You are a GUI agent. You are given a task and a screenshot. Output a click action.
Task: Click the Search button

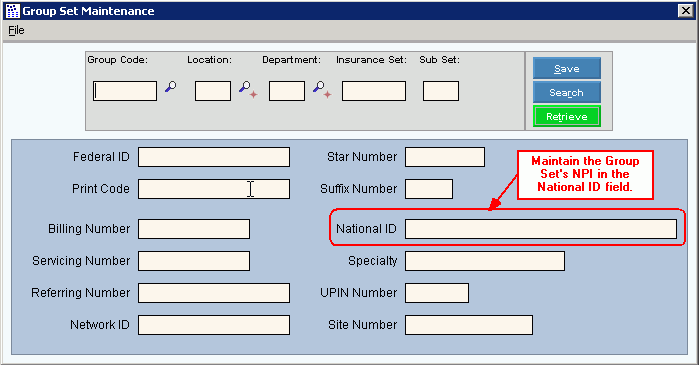pos(567,92)
